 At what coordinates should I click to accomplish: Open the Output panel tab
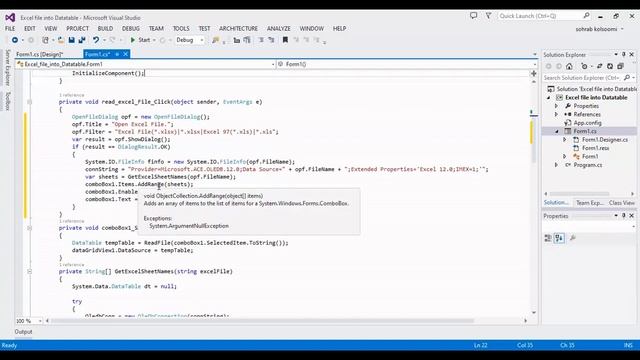[23, 332]
